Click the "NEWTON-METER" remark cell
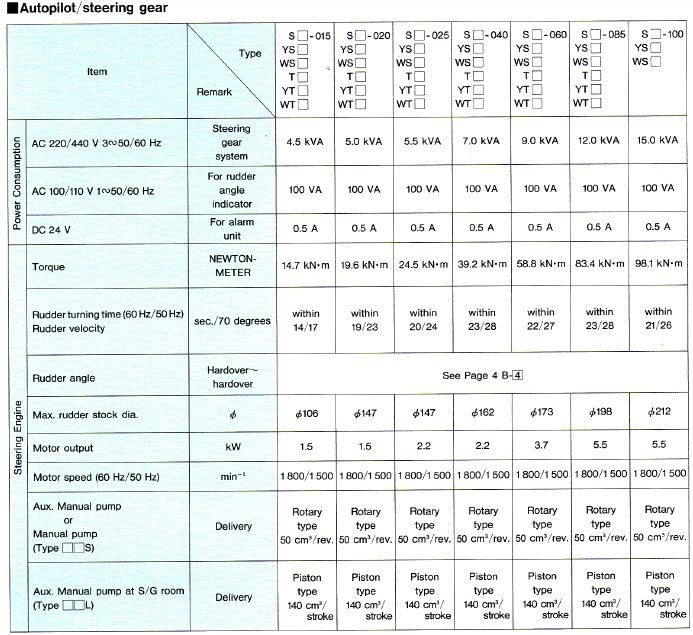 pyautogui.click(x=232, y=266)
